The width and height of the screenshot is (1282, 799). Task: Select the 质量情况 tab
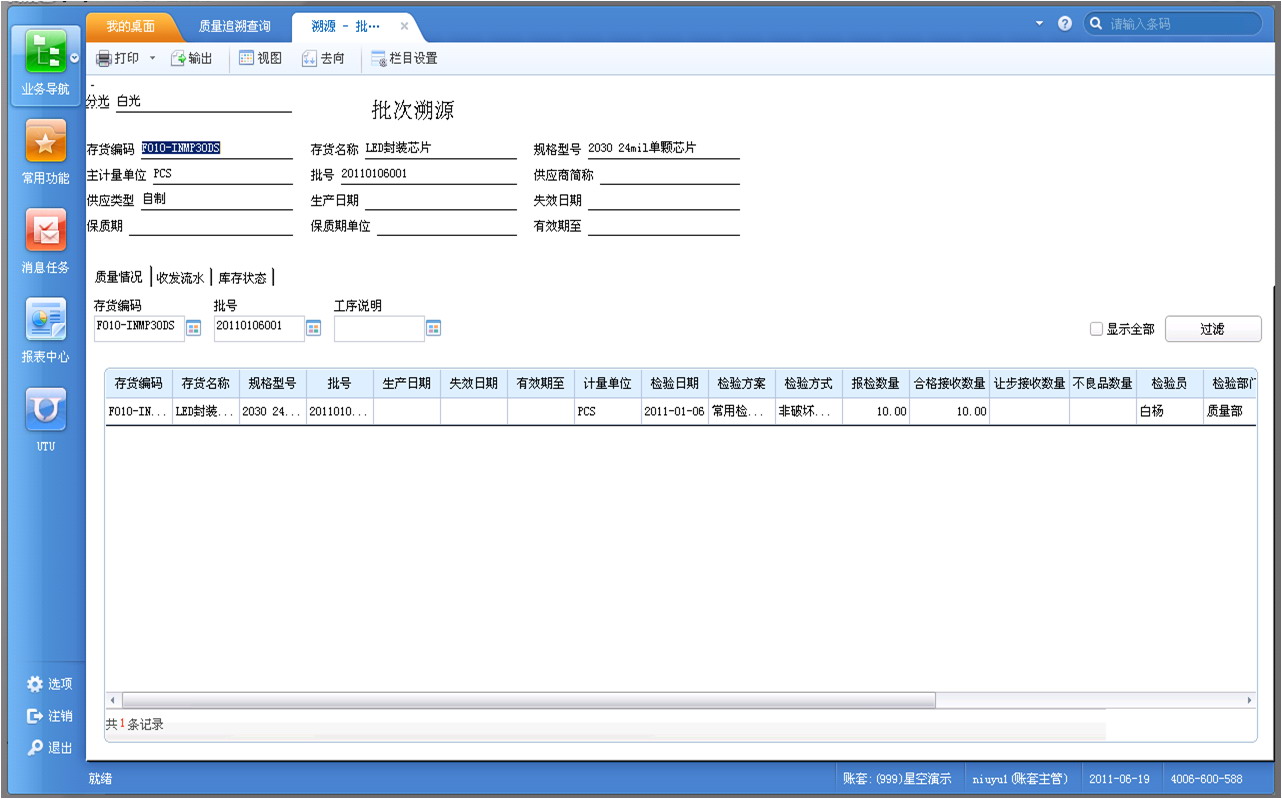pyautogui.click(x=118, y=277)
